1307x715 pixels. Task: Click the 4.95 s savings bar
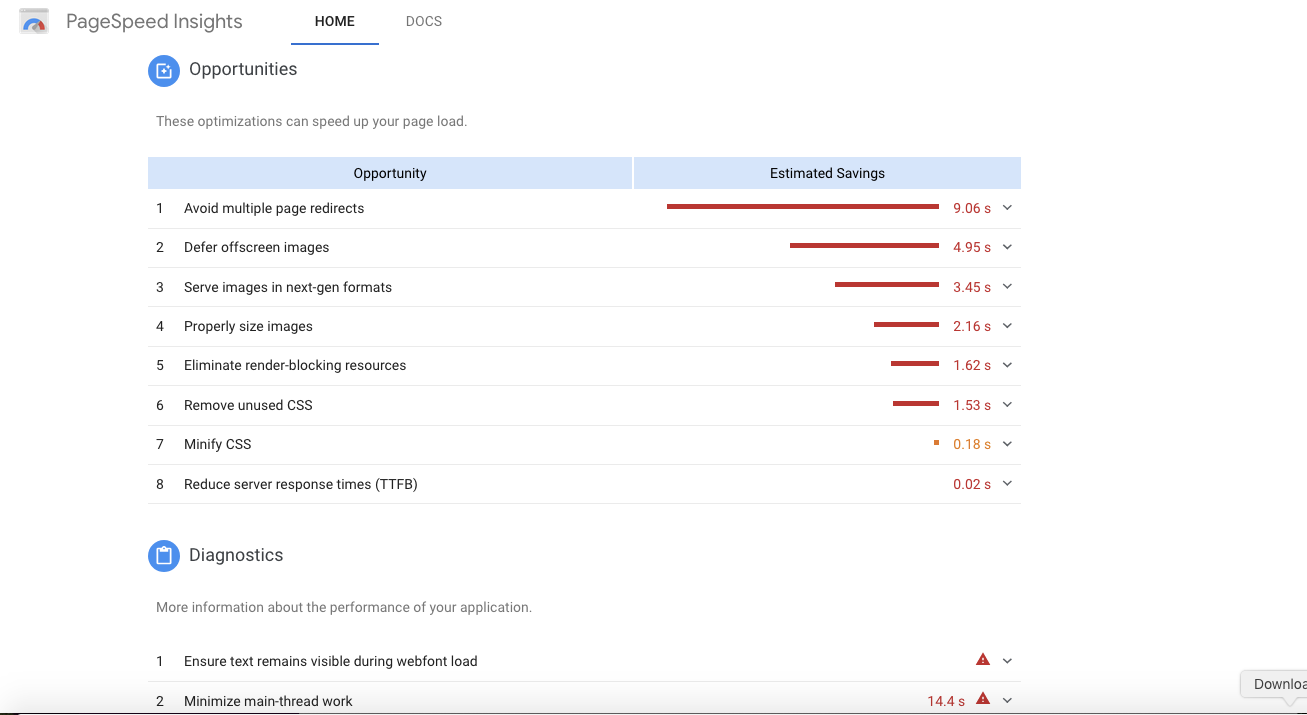864,246
